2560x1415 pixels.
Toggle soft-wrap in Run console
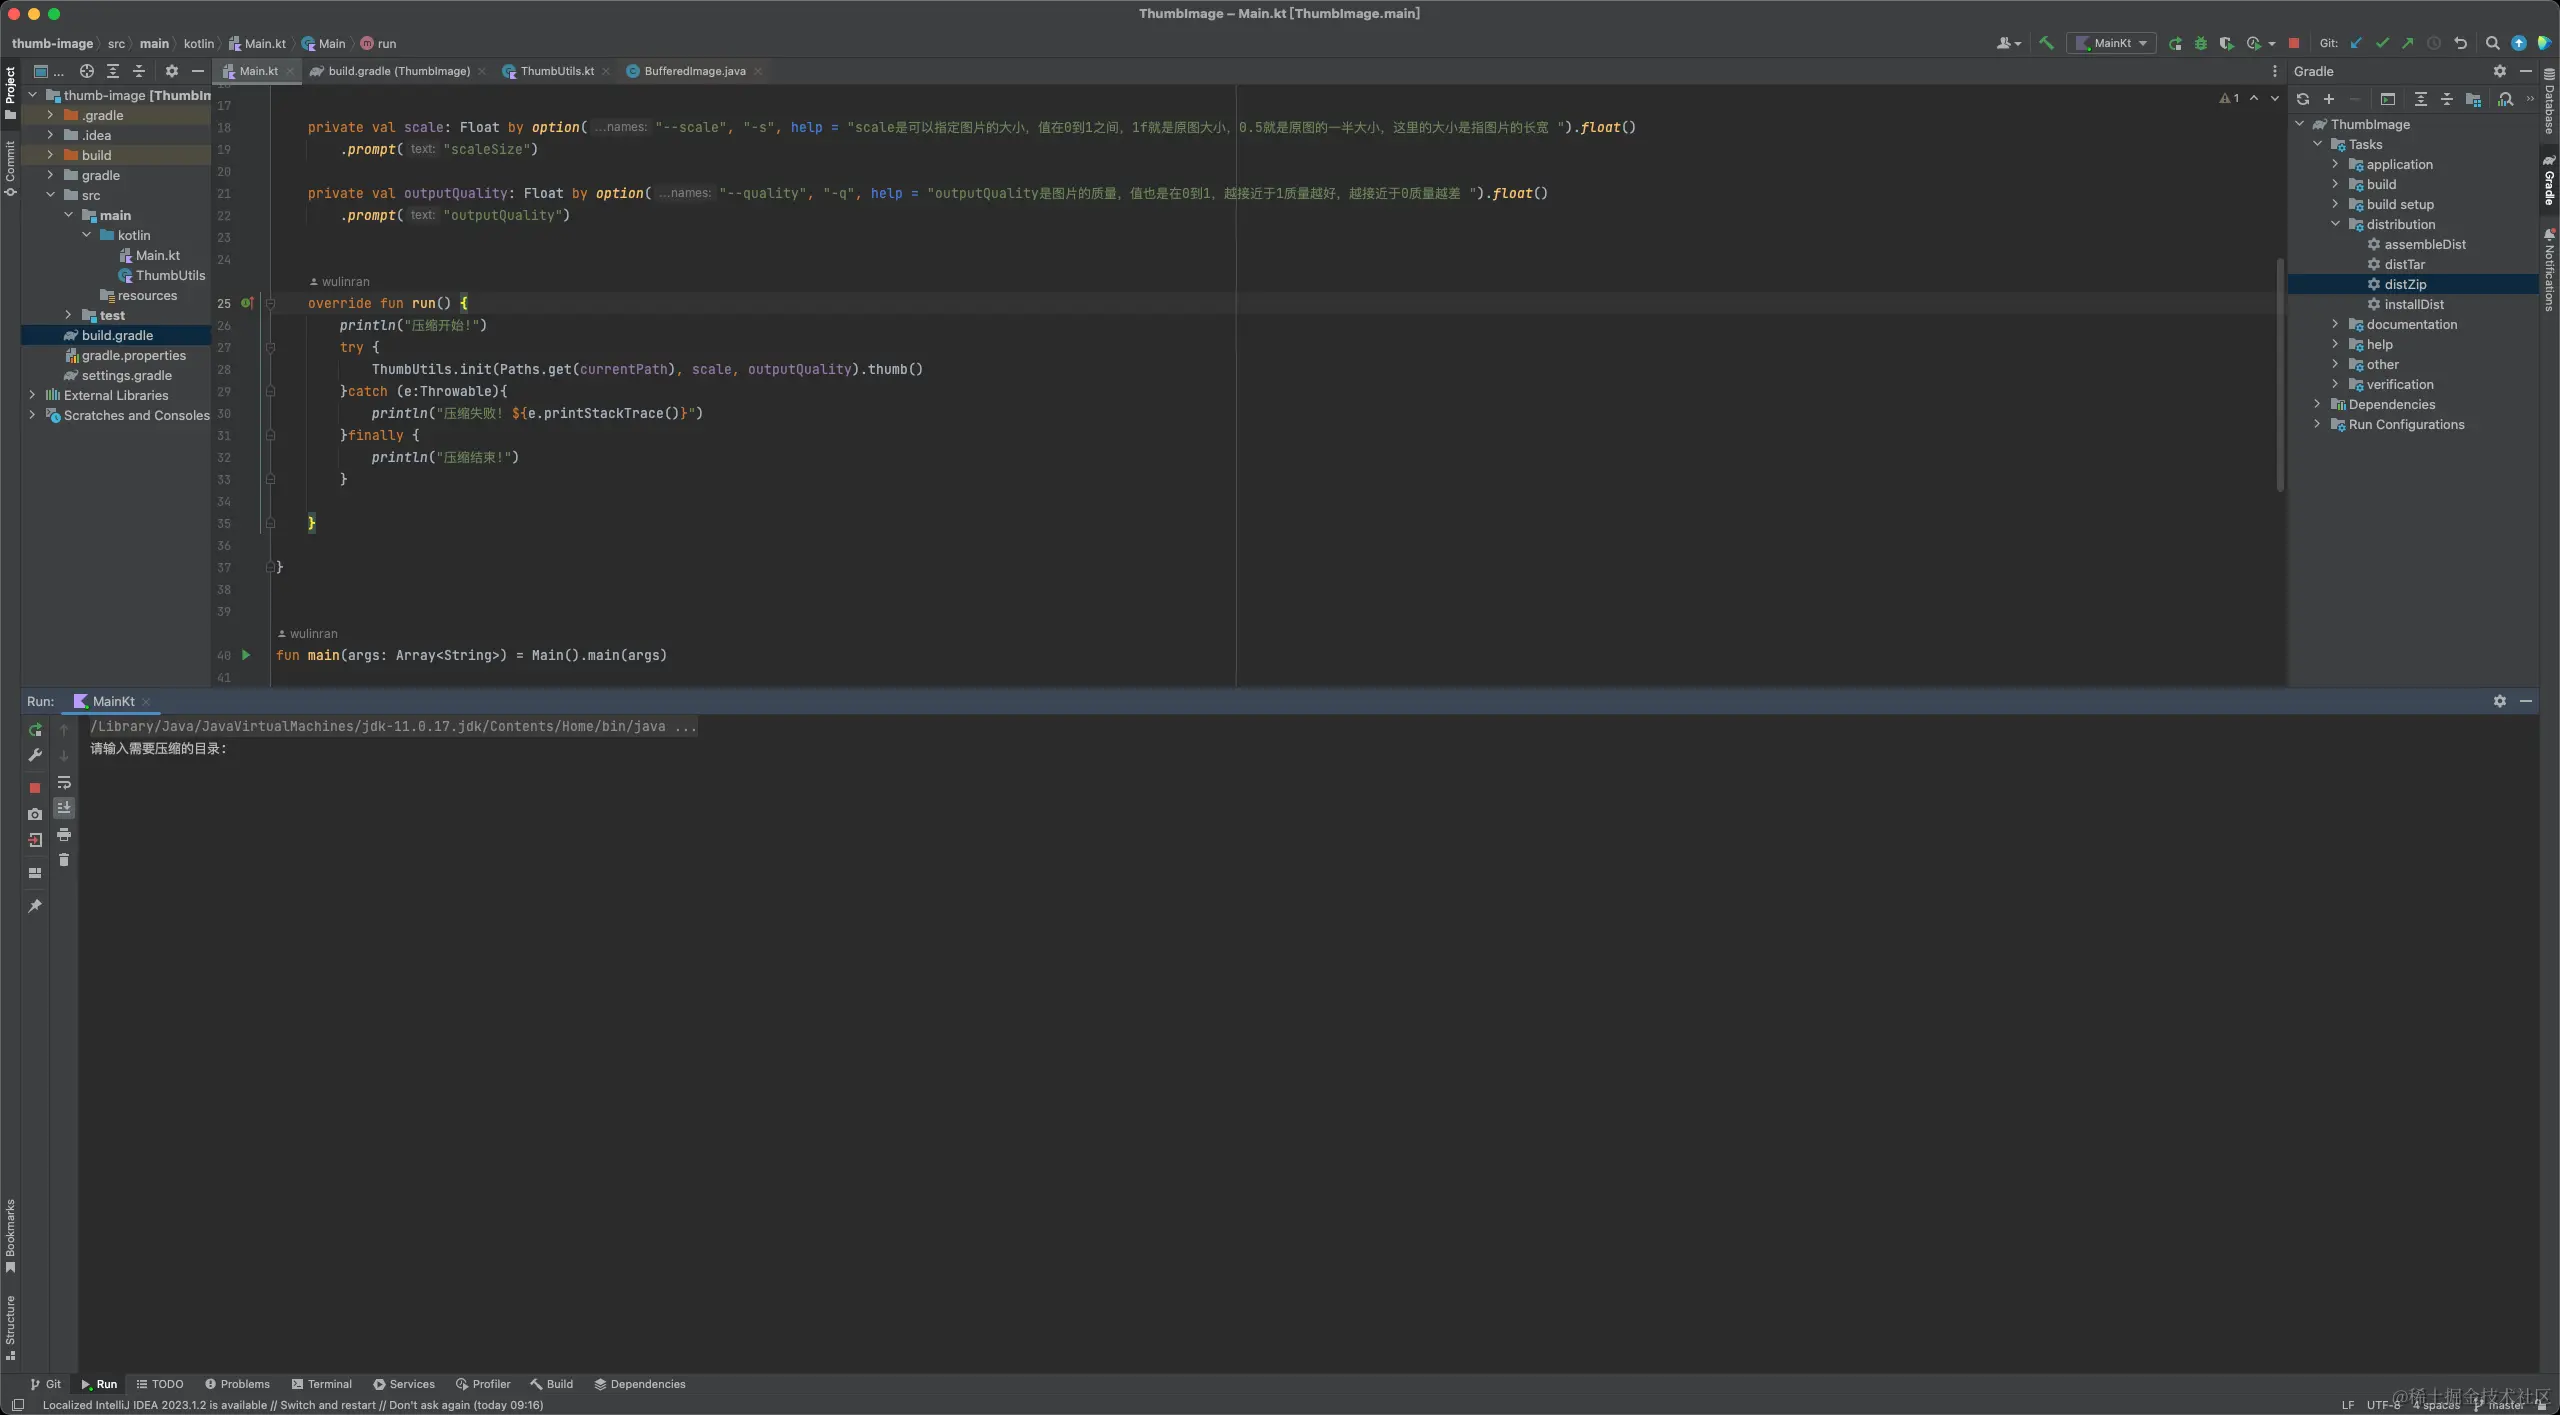click(x=64, y=782)
